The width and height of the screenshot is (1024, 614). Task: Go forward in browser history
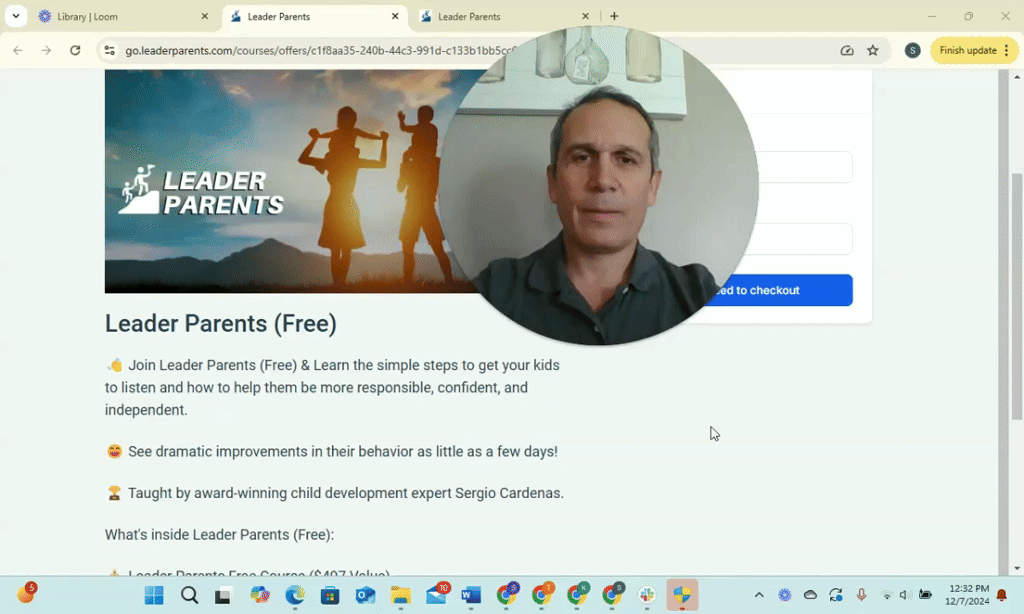(x=46, y=50)
